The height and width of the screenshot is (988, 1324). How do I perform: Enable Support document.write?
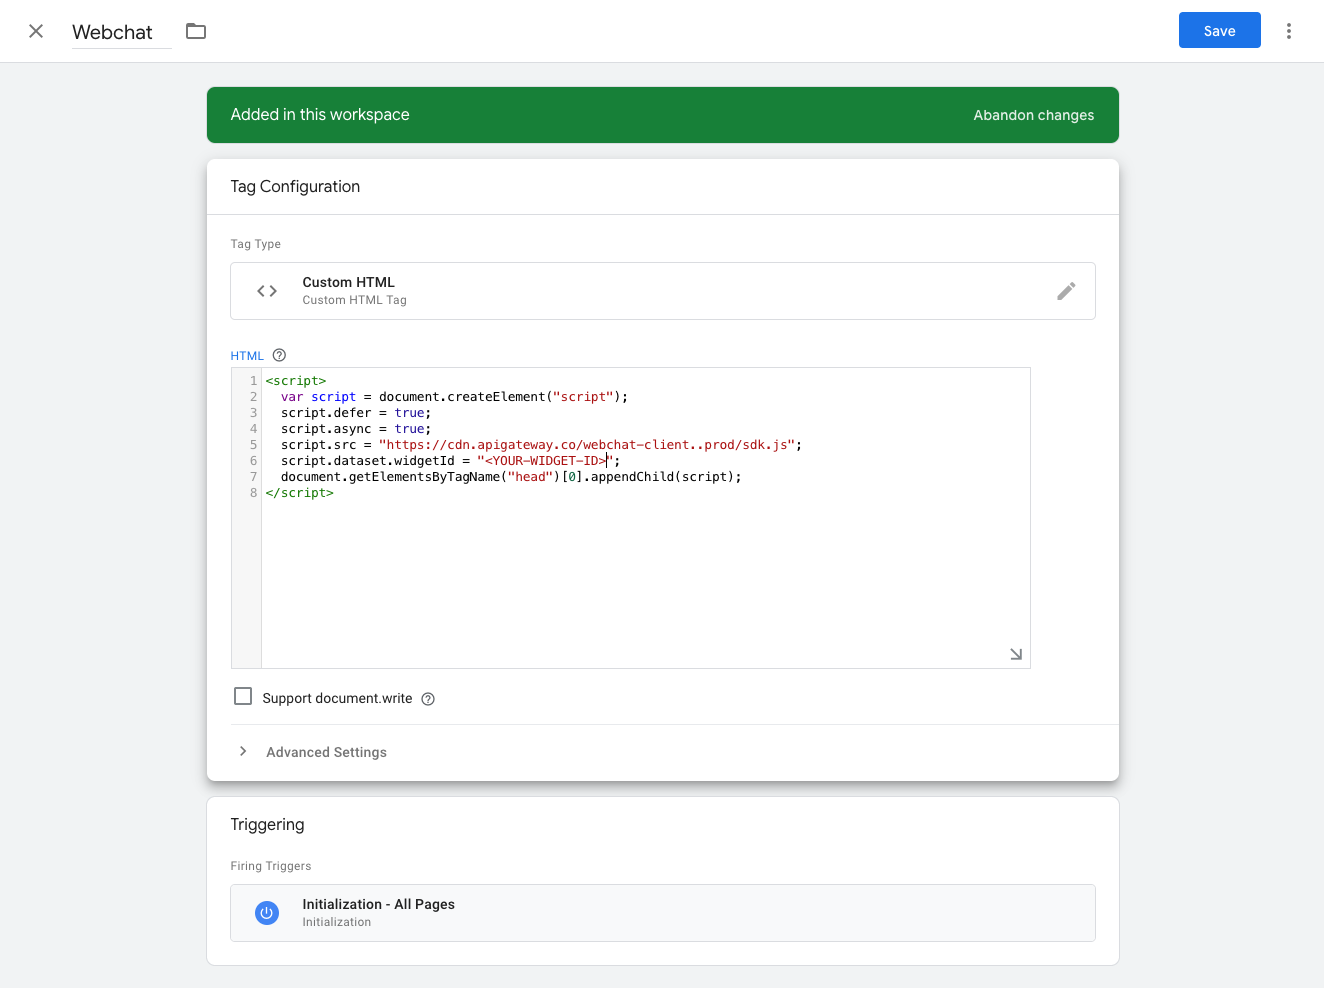coord(243,695)
